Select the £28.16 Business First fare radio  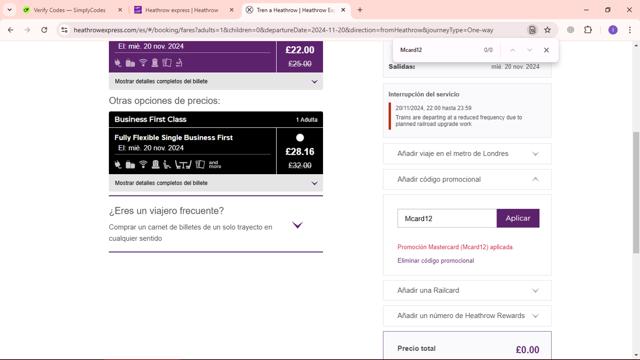(300, 138)
